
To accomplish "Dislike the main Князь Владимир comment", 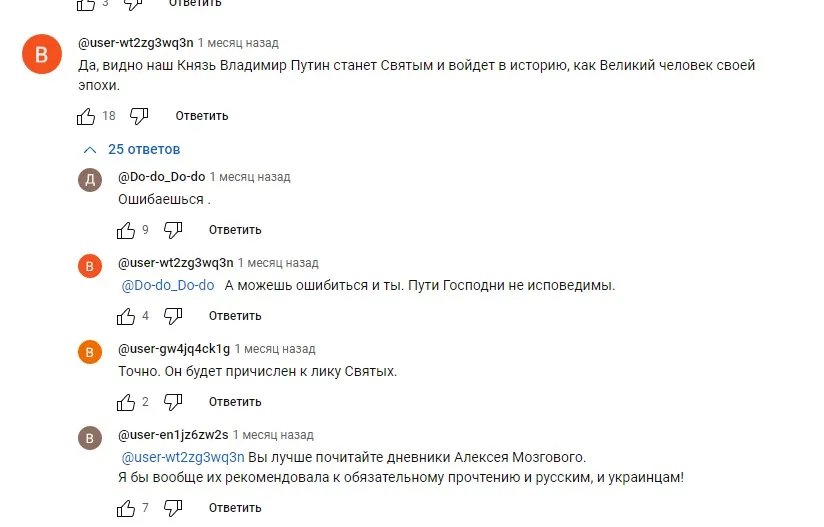I will click(x=139, y=116).
